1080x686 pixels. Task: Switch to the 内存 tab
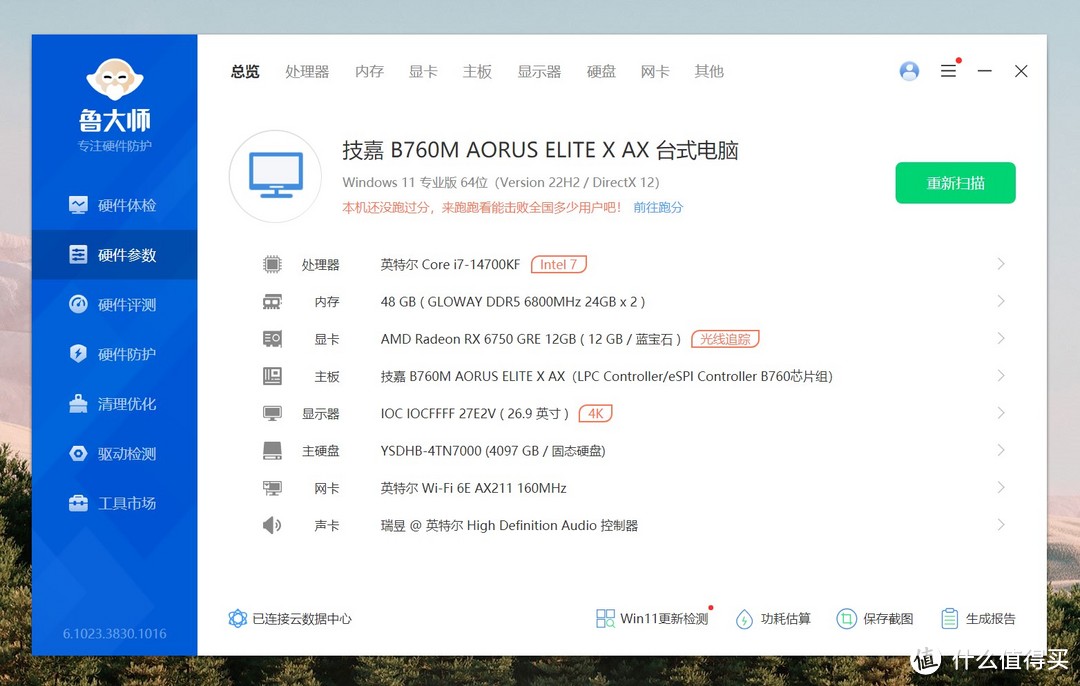tap(369, 71)
